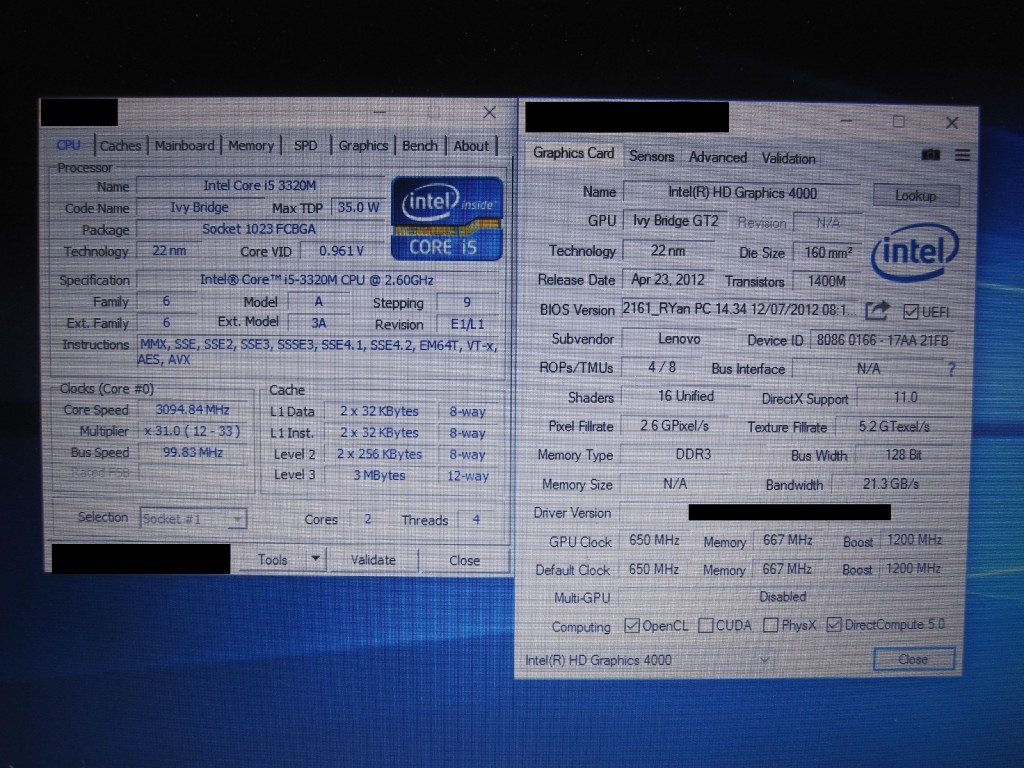Close the CPU window via Close button
The height and width of the screenshot is (768, 1024).
[x=464, y=560]
